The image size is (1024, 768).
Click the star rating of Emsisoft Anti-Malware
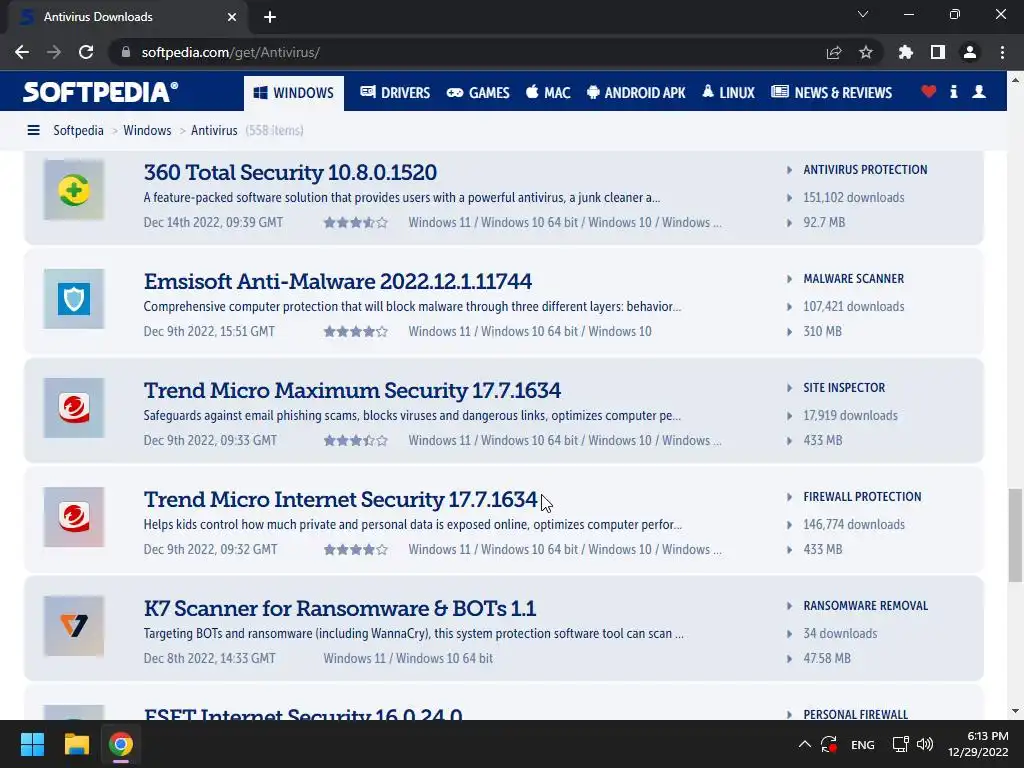(356, 332)
